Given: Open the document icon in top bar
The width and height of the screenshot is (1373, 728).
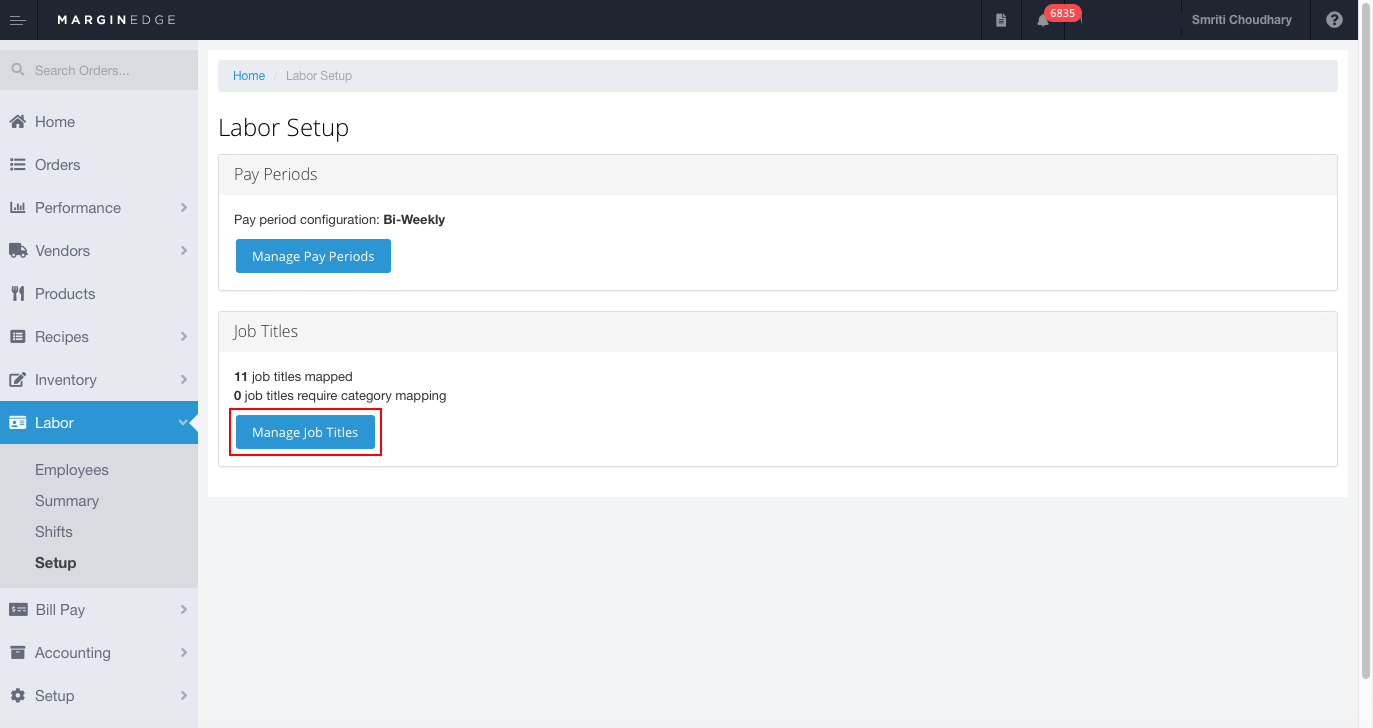Looking at the screenshot, I should [1001, 20].
